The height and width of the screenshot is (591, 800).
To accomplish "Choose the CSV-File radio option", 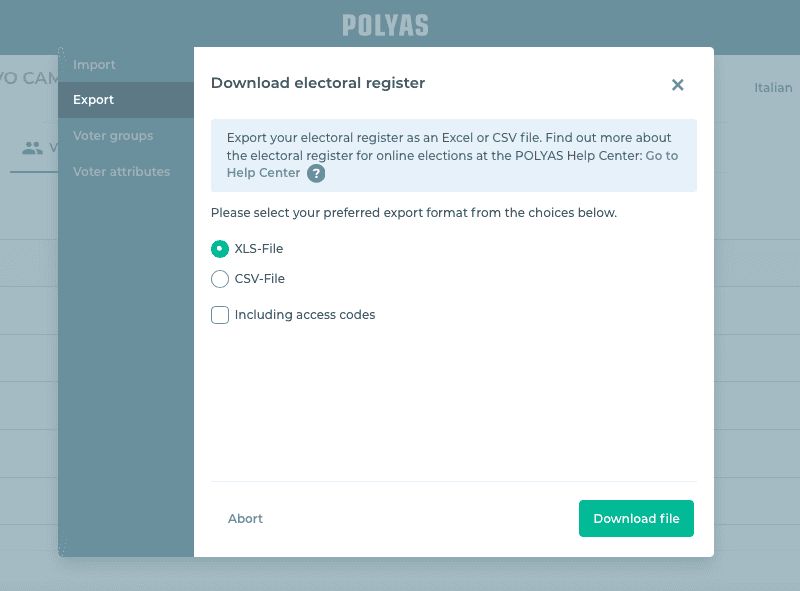I will [220, 279].
